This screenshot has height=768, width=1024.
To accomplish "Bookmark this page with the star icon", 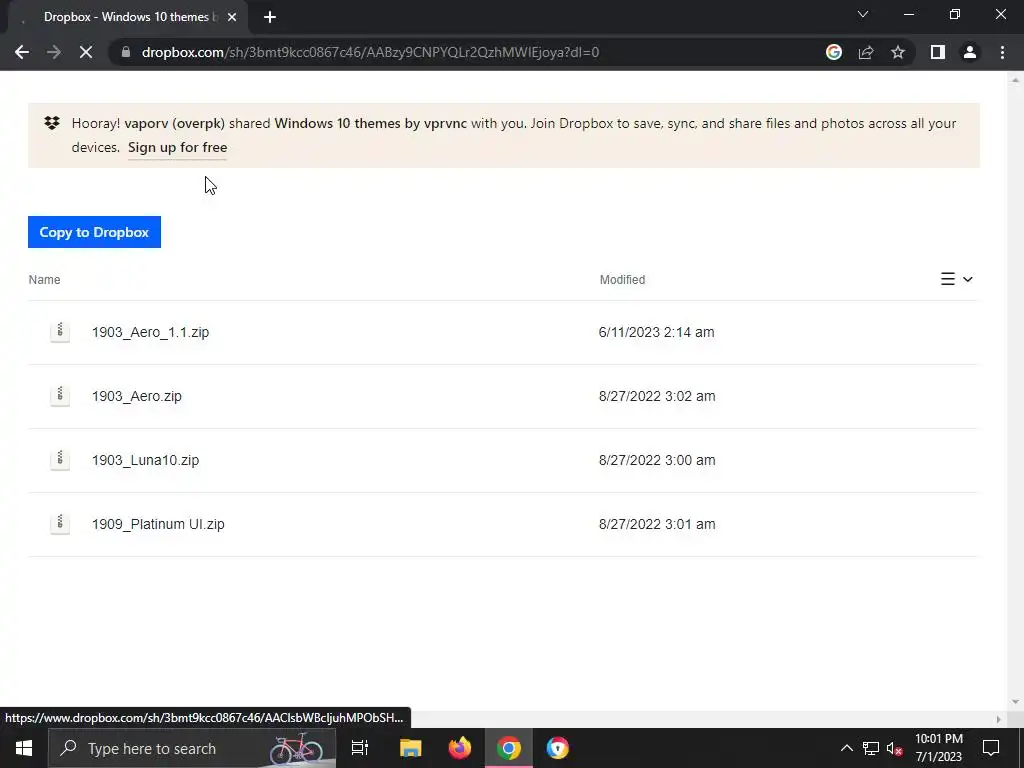I will [898, 52].
